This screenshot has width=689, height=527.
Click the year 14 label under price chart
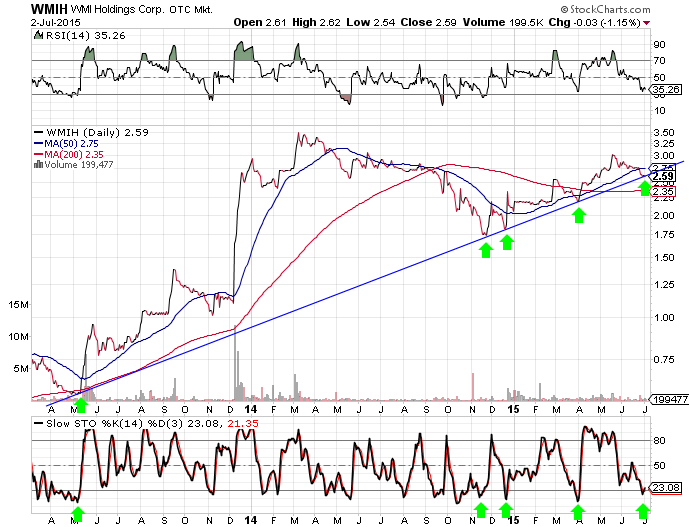(x=250, y=409)
